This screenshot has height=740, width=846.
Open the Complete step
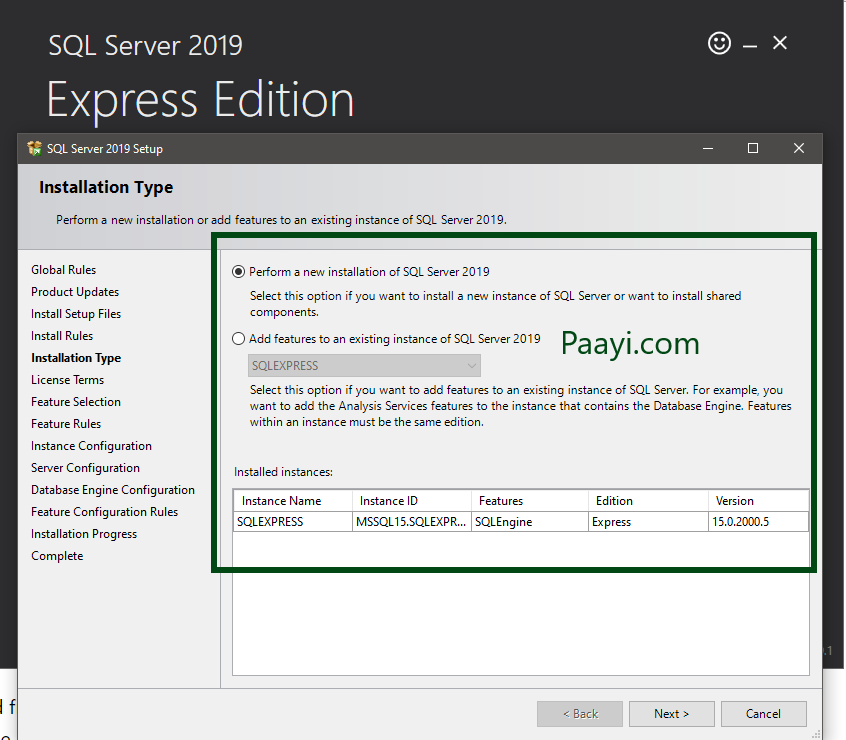click(57, 555)
